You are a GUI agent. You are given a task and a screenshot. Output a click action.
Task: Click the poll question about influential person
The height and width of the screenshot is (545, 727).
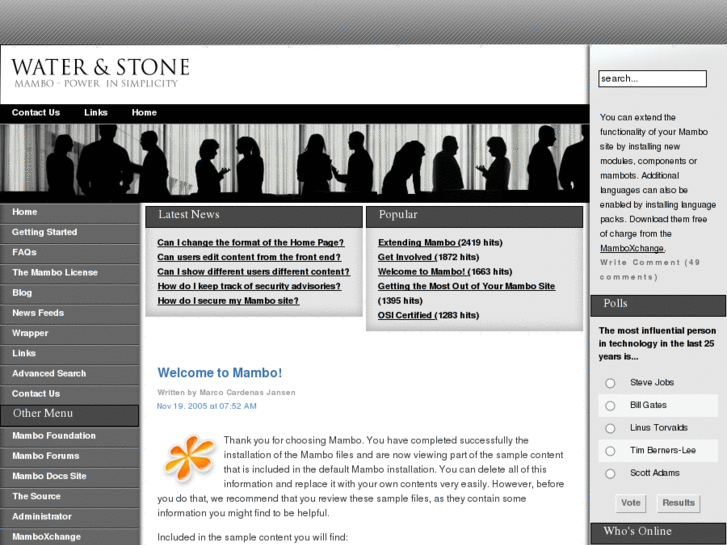(x=657, y=344)
